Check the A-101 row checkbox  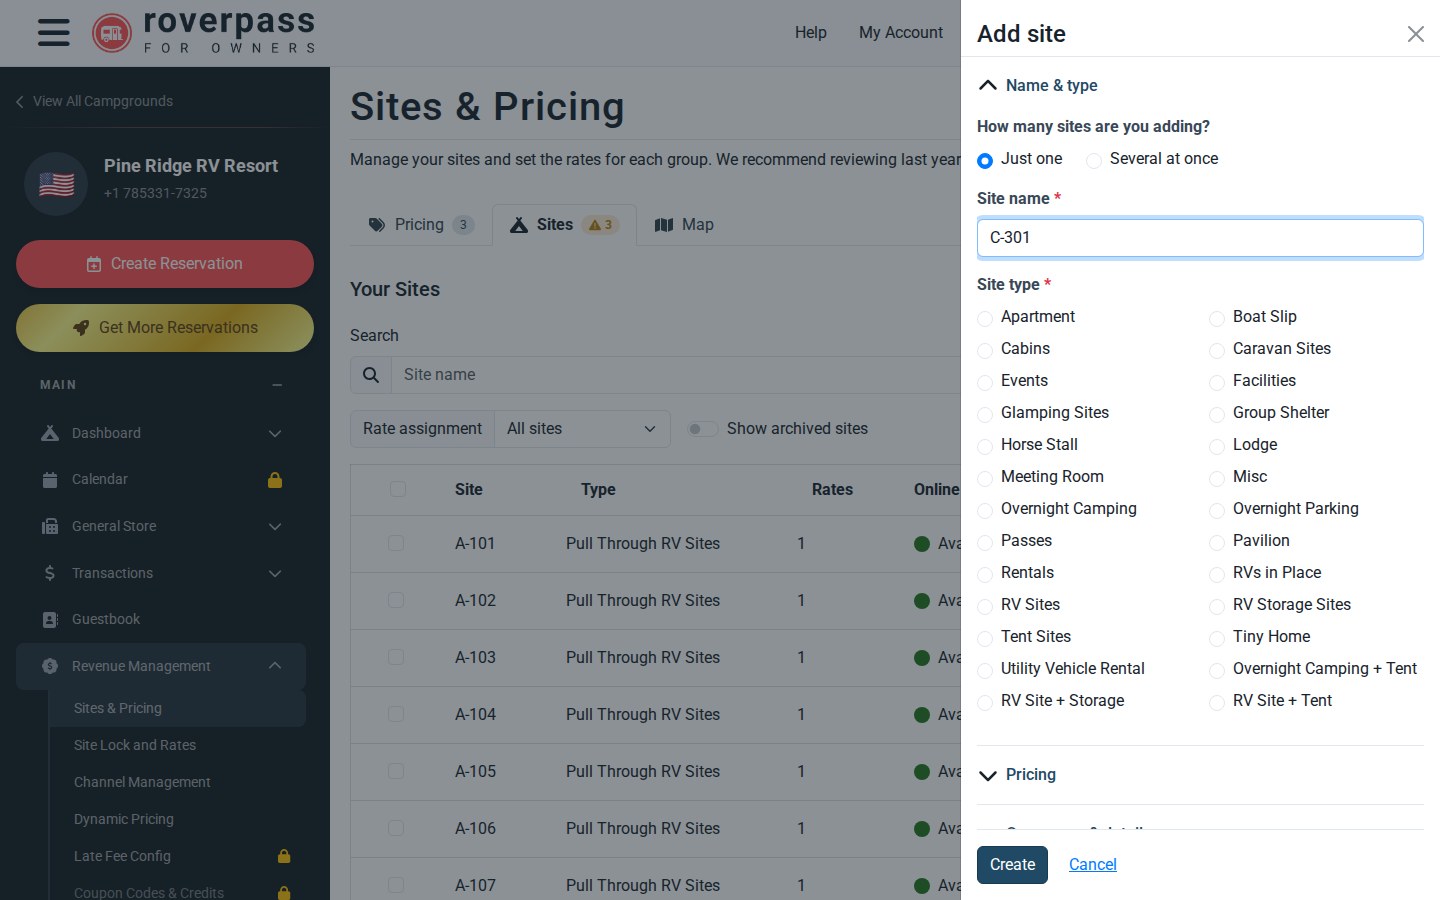(x=396, y=543)
